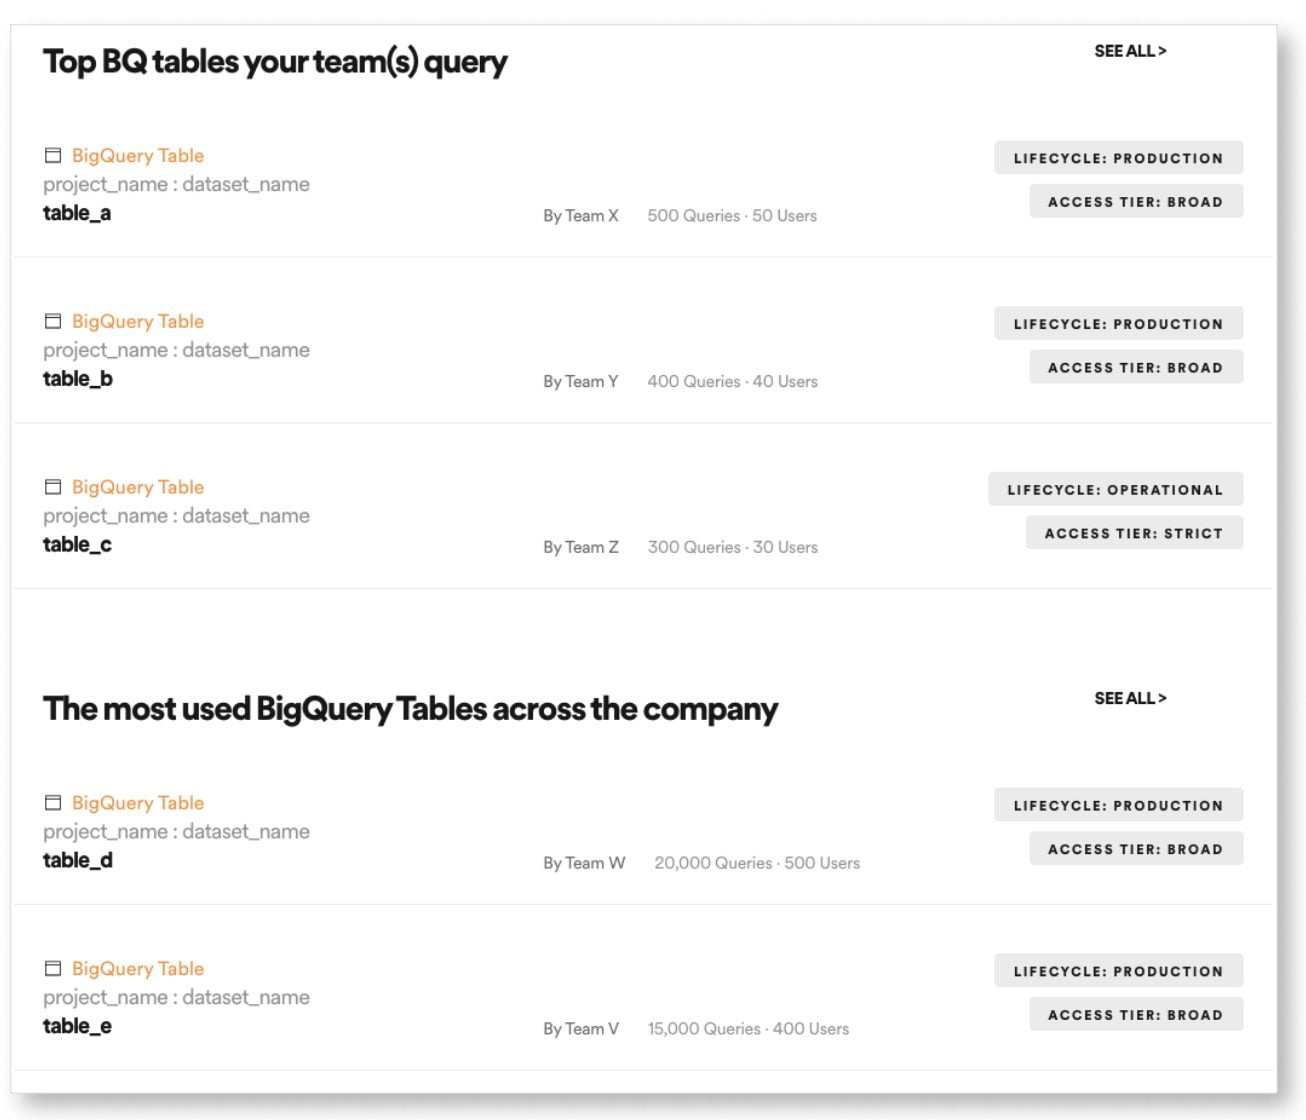Click the table icon beside table_d

(x=53, y=803)
